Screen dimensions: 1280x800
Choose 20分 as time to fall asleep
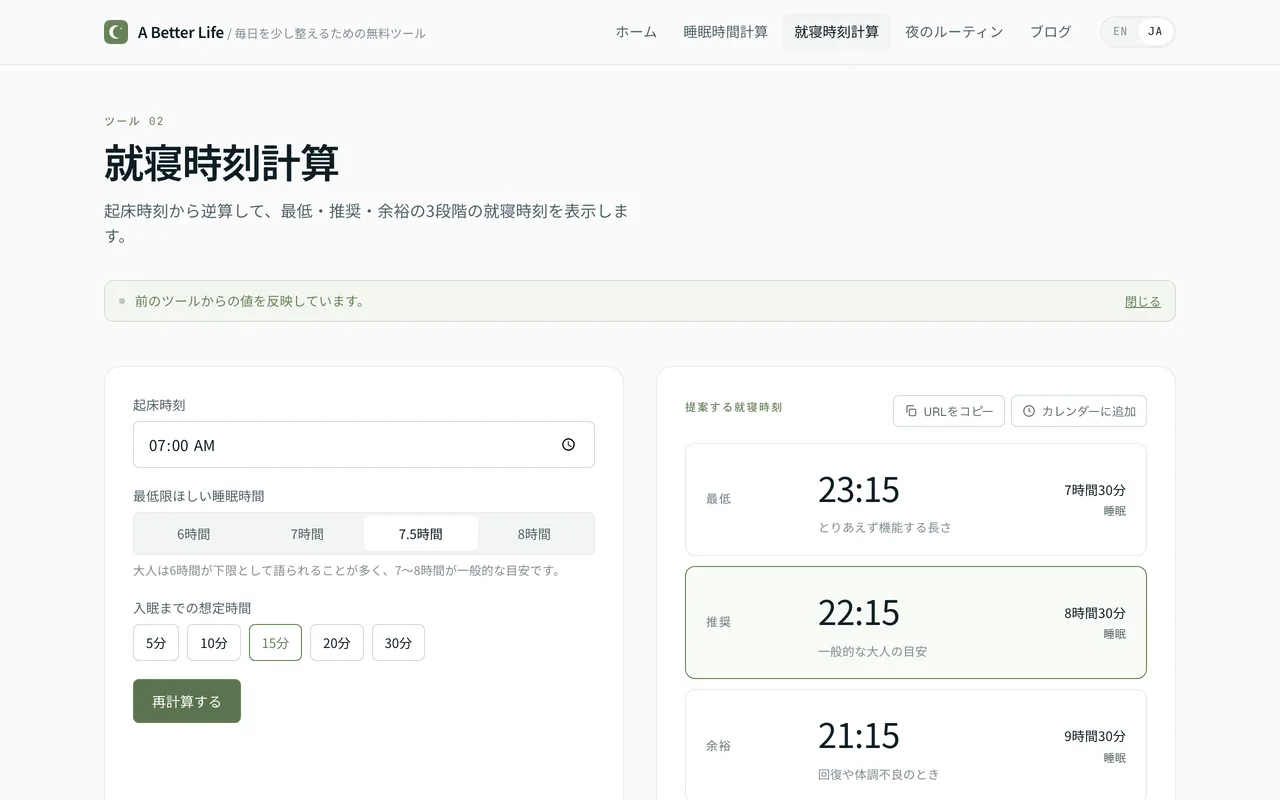coord(337,643)
